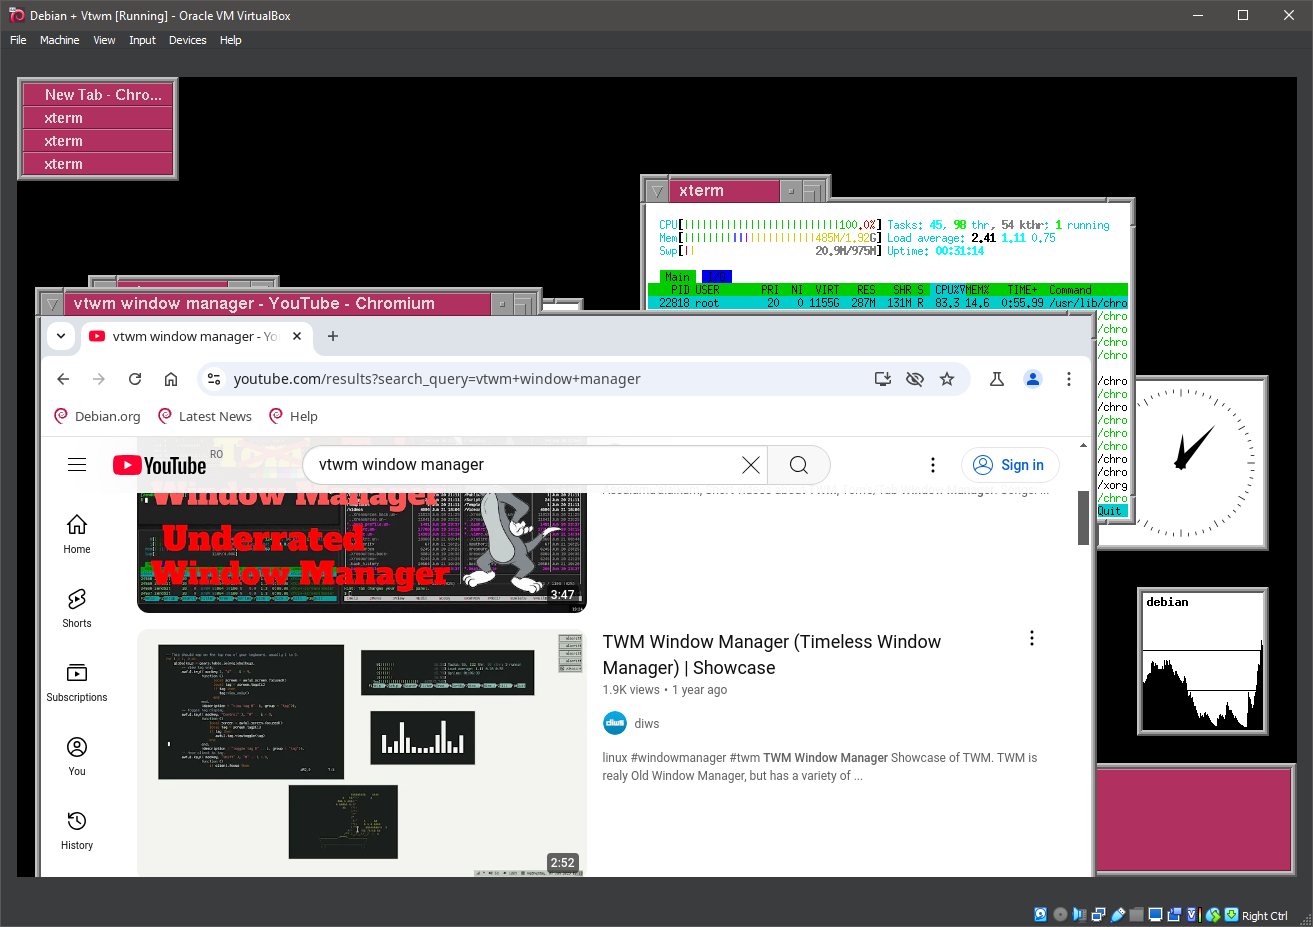This screenshot has width=1313, height=927.
Task: Toggle the hidden-eye icon in the address bar
Action: click(914, 379)
